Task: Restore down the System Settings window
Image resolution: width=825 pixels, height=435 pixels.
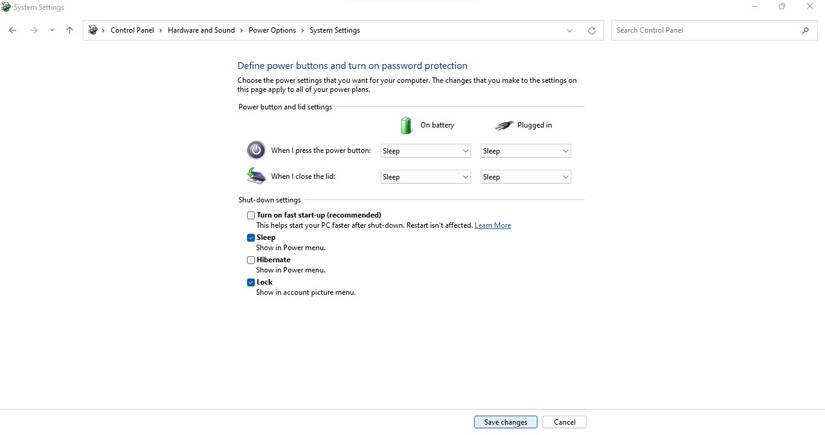Action: point(782,6)
